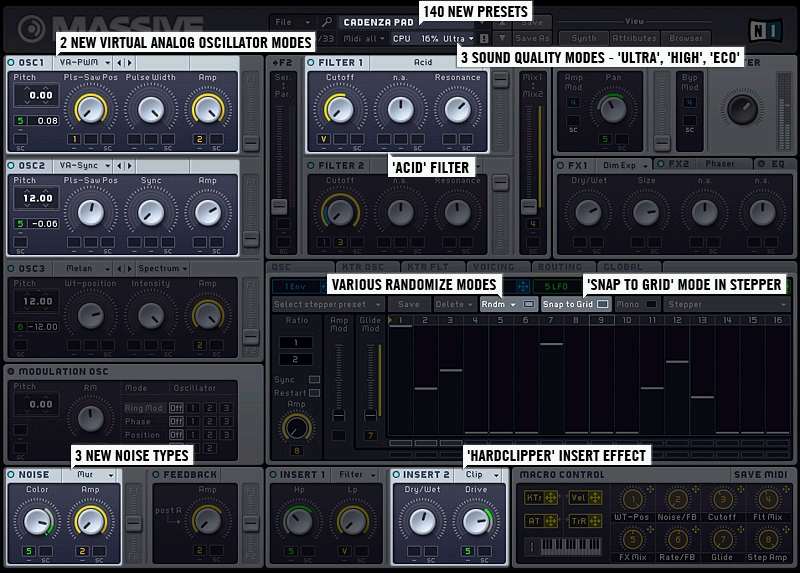The image size is (800, 573).
Task: Click the OSC1 Pulse Width knob
Action: (x=152, y=110)
